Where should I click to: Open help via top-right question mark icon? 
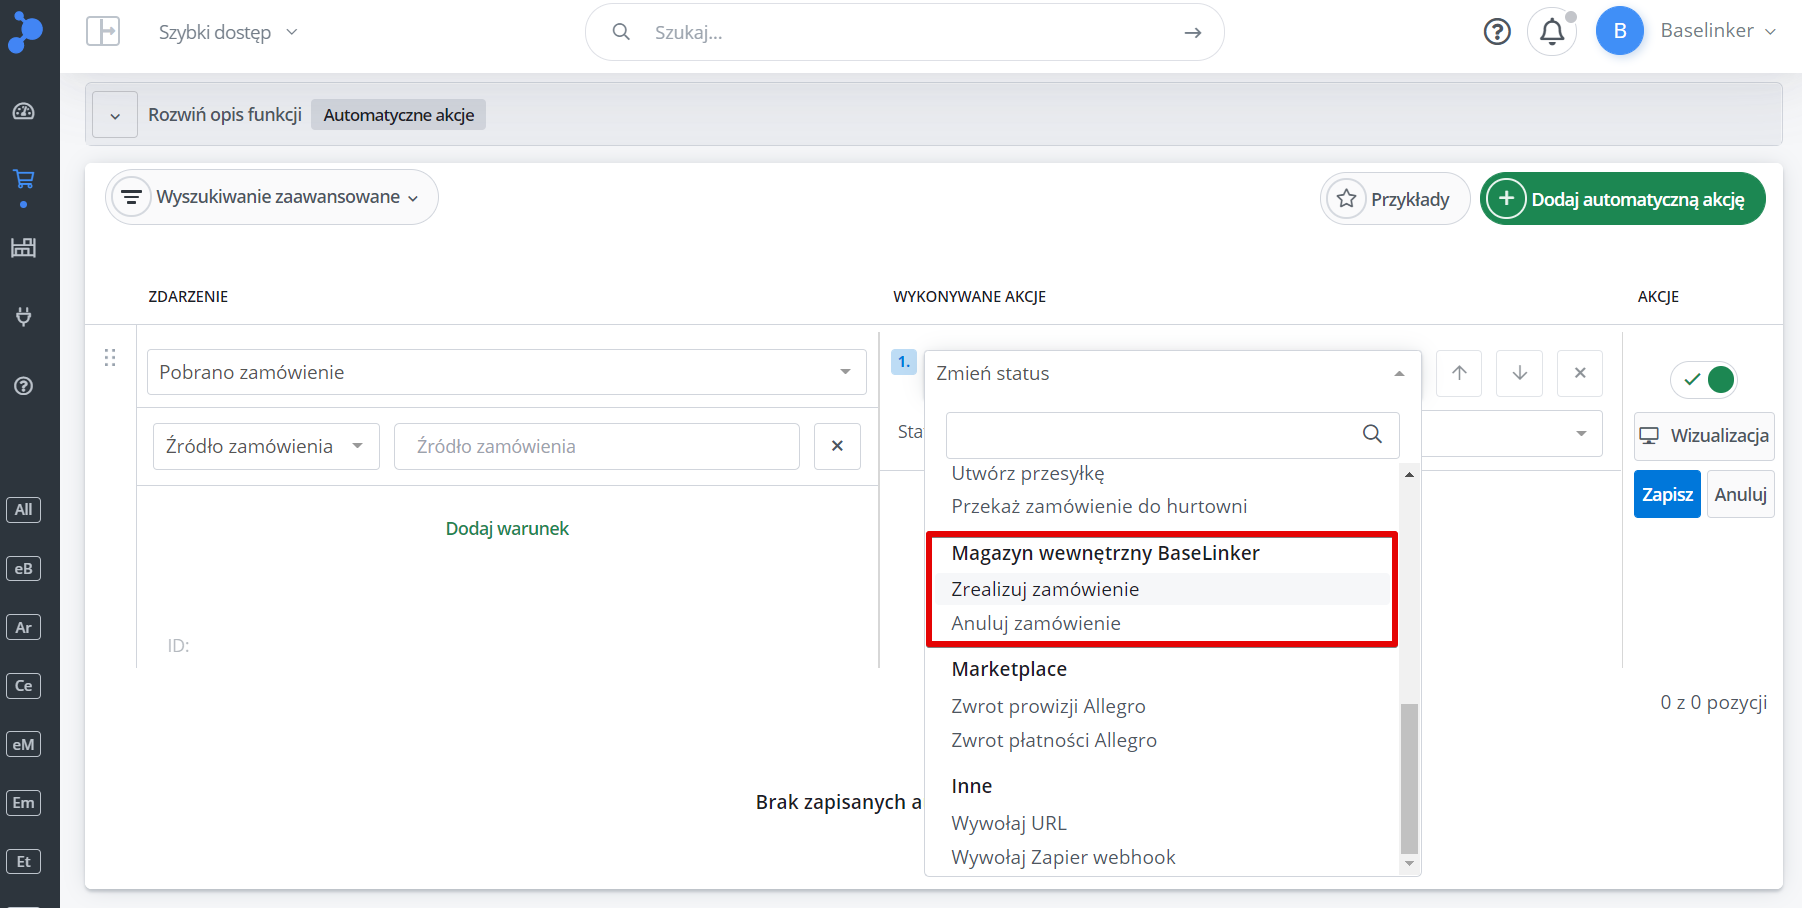click(1497, 32)
